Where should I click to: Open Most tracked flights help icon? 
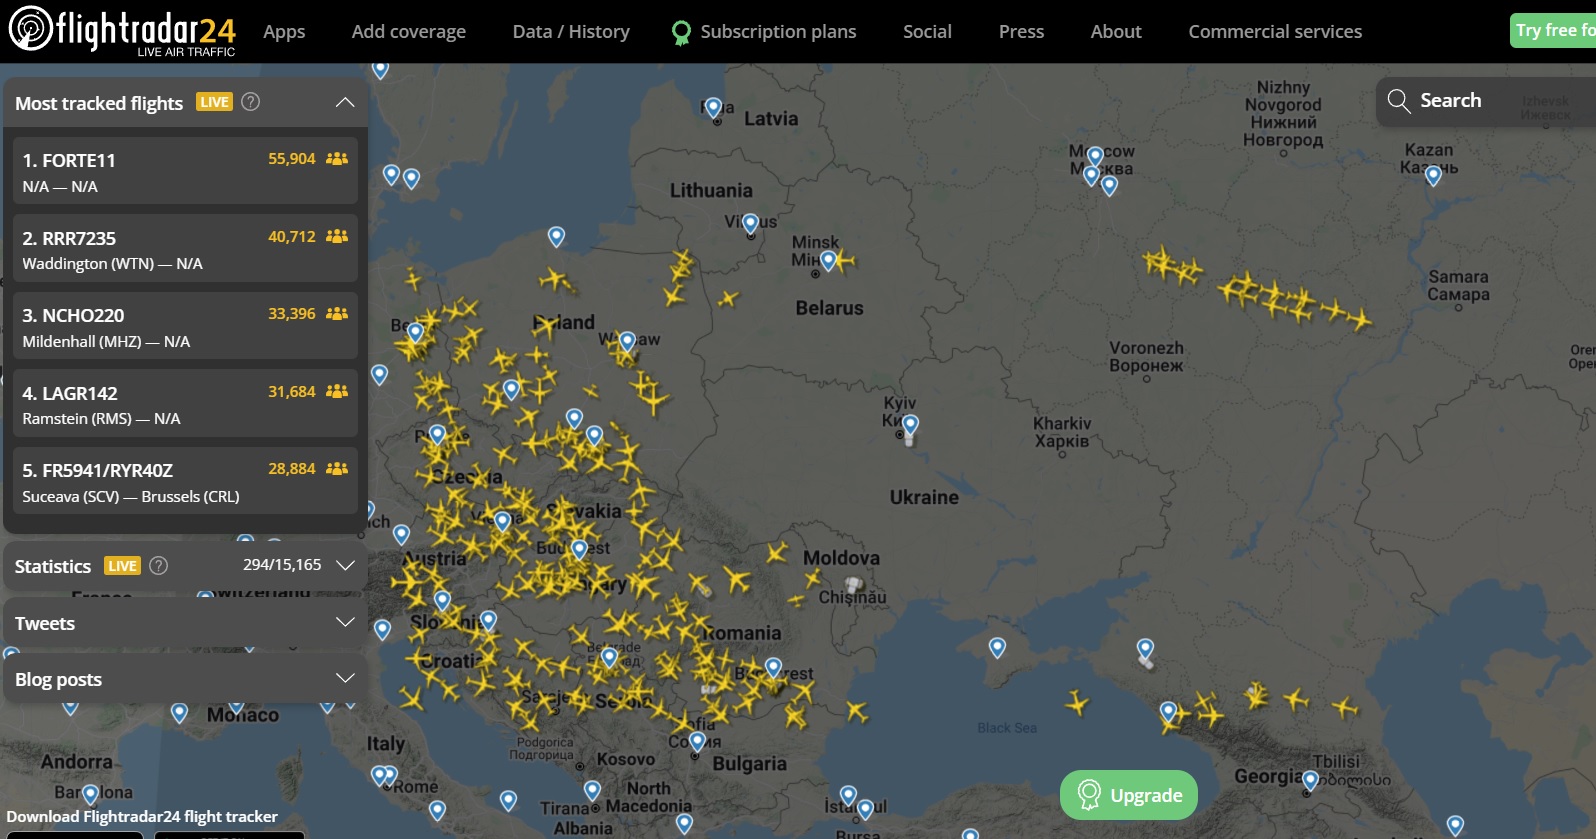coord(251,102)
